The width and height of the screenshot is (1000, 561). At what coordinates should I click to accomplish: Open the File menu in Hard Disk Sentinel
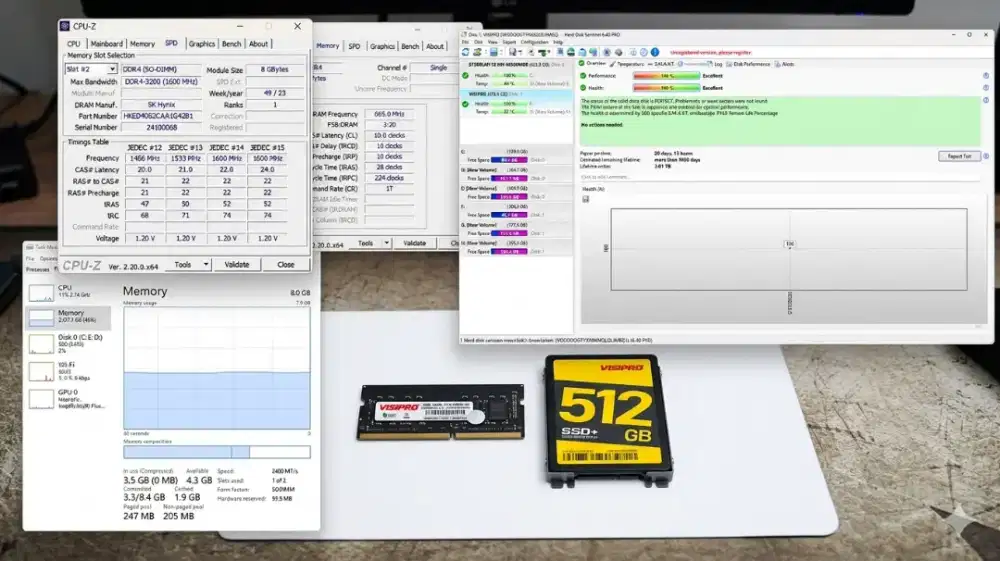(x=466, y=43)
